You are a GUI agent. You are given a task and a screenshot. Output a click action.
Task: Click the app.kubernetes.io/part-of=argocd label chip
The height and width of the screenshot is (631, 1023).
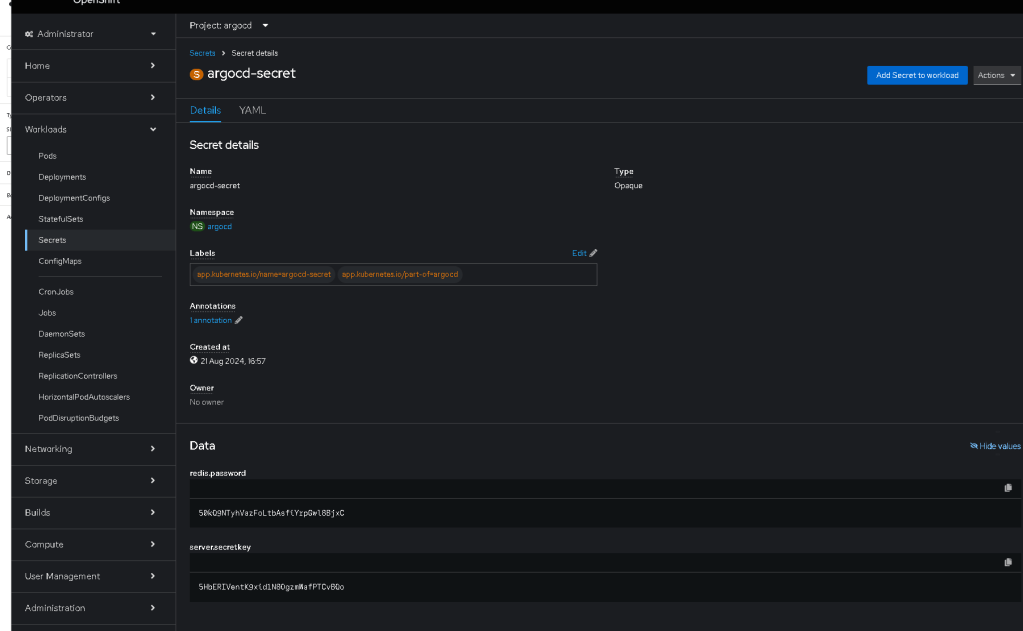click(400, 274)
